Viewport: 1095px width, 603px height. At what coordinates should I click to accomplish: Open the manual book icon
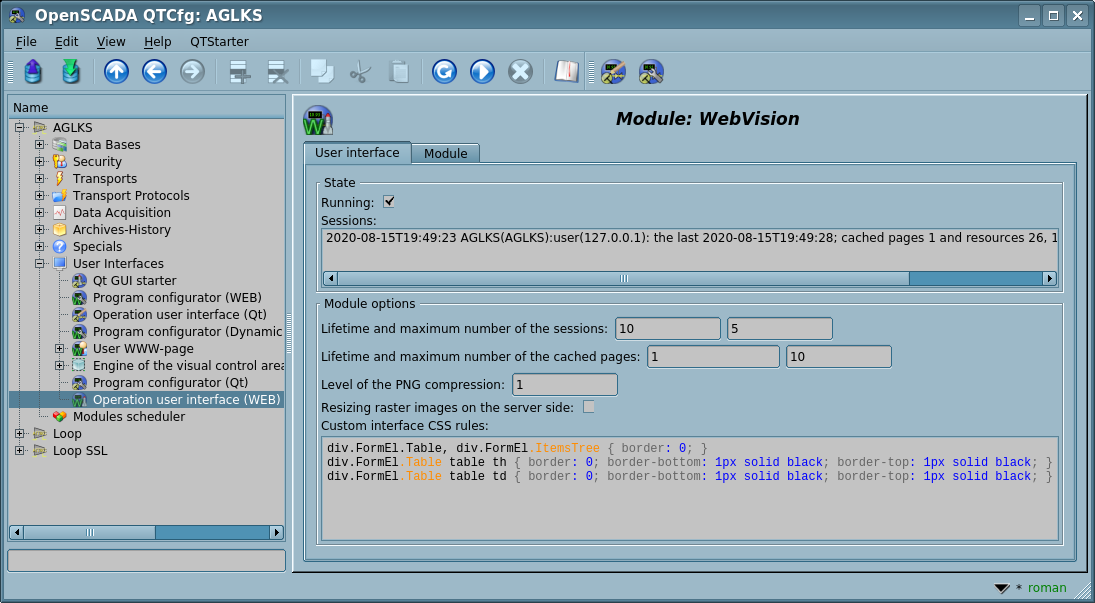point(566,71)
